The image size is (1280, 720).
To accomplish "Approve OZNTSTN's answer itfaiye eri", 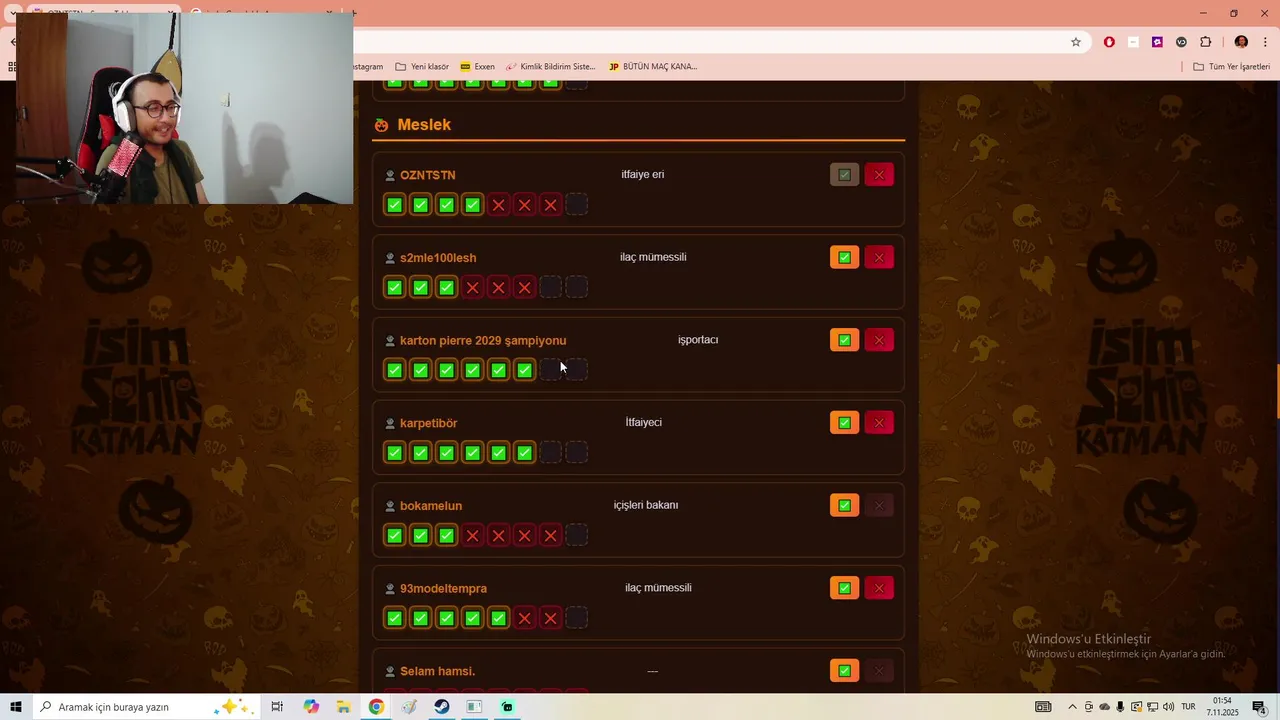I will click(x=844, y=175).
